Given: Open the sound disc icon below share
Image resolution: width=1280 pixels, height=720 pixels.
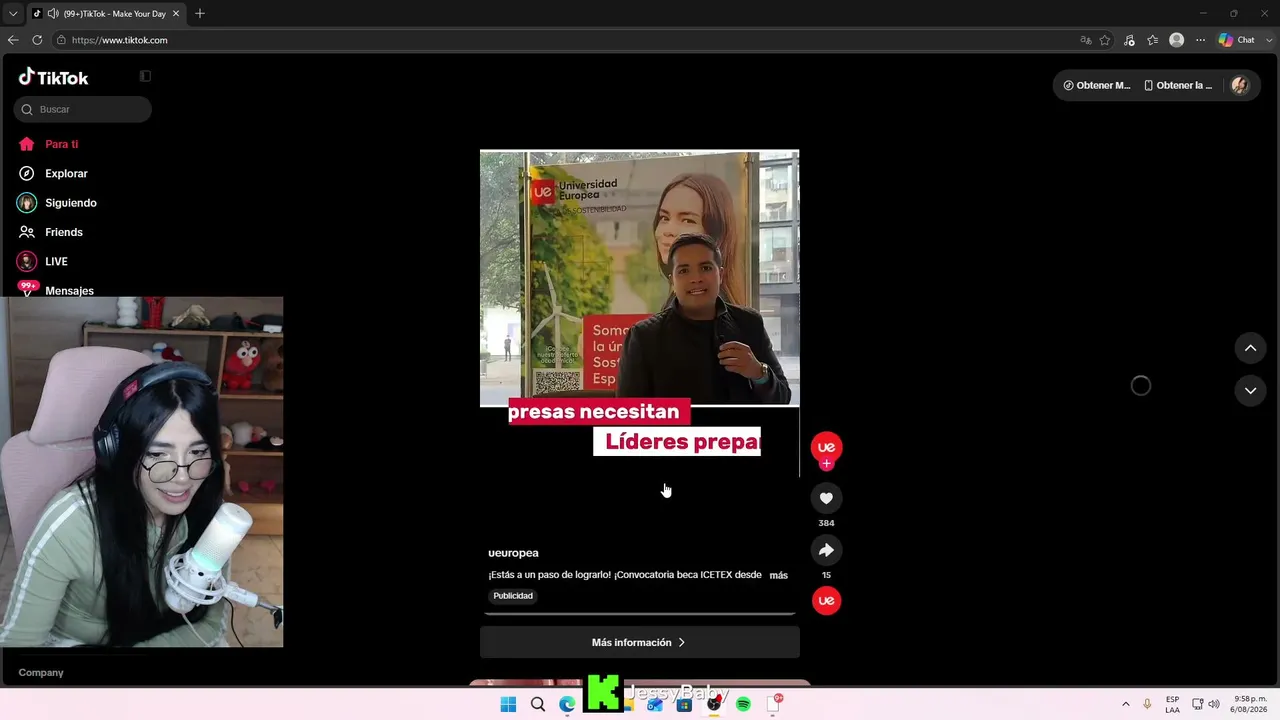Looking at the screenshot, I should 826,601.
